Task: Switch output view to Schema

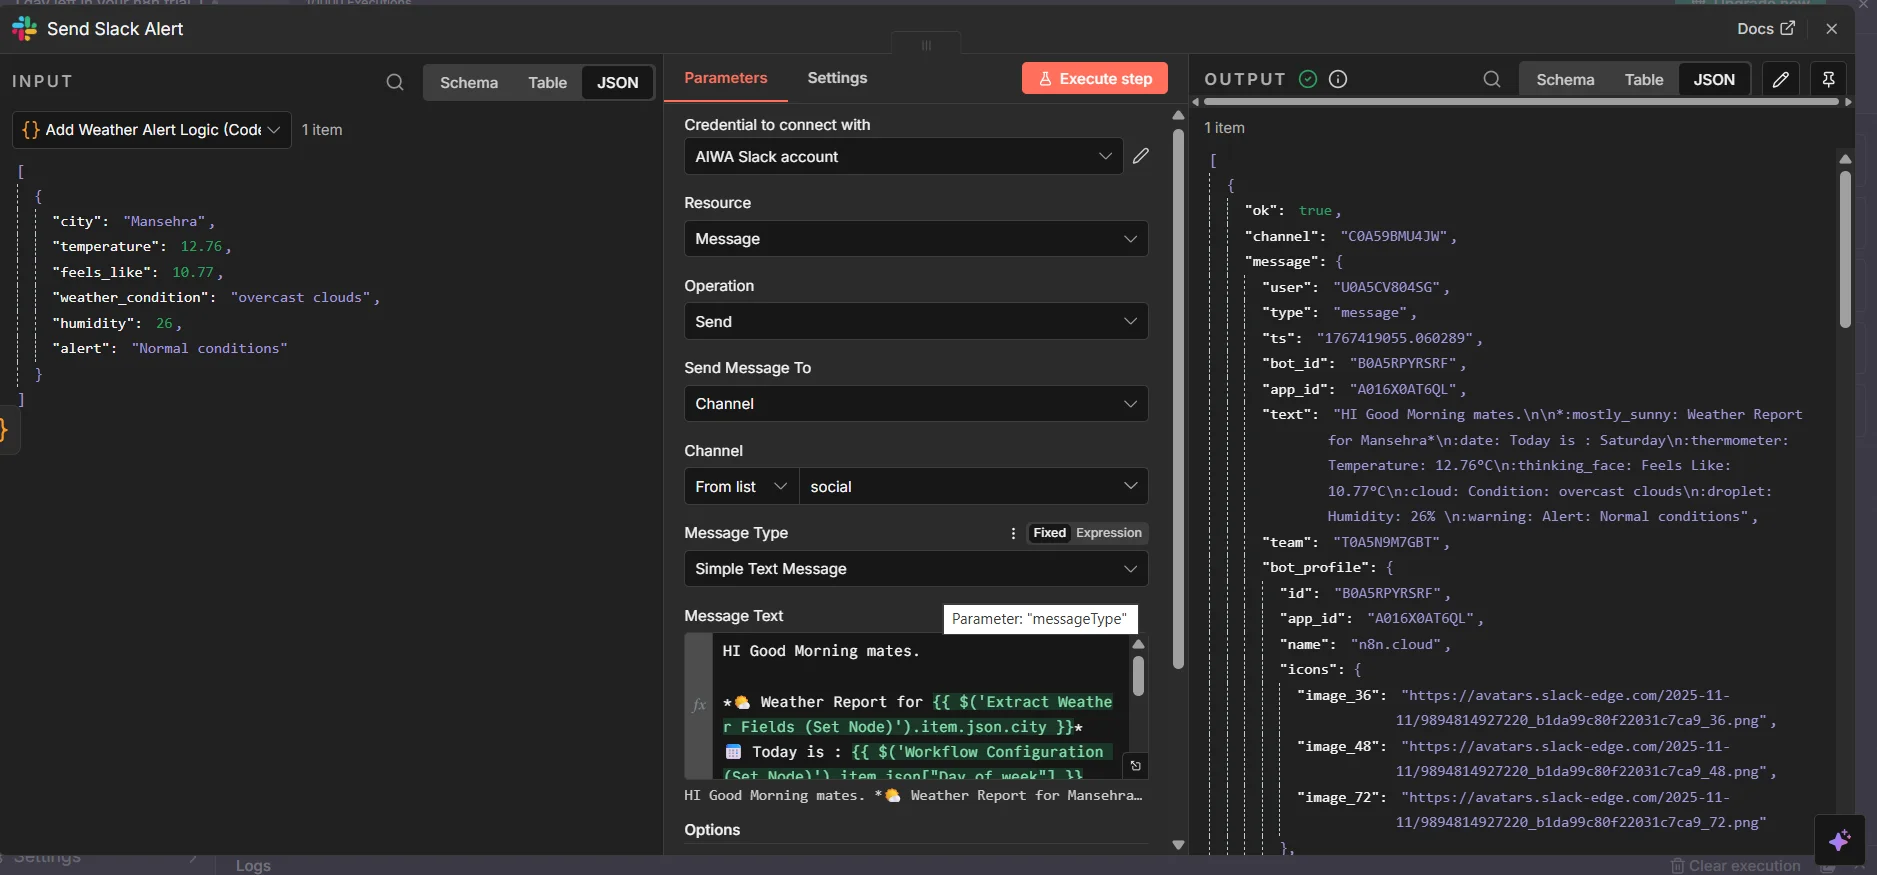Action: click(x=1565, y=80)
